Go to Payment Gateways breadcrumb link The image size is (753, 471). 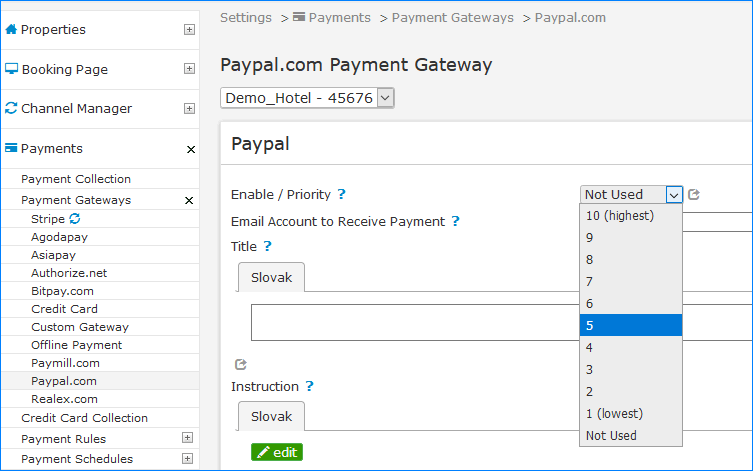point(452,18)
